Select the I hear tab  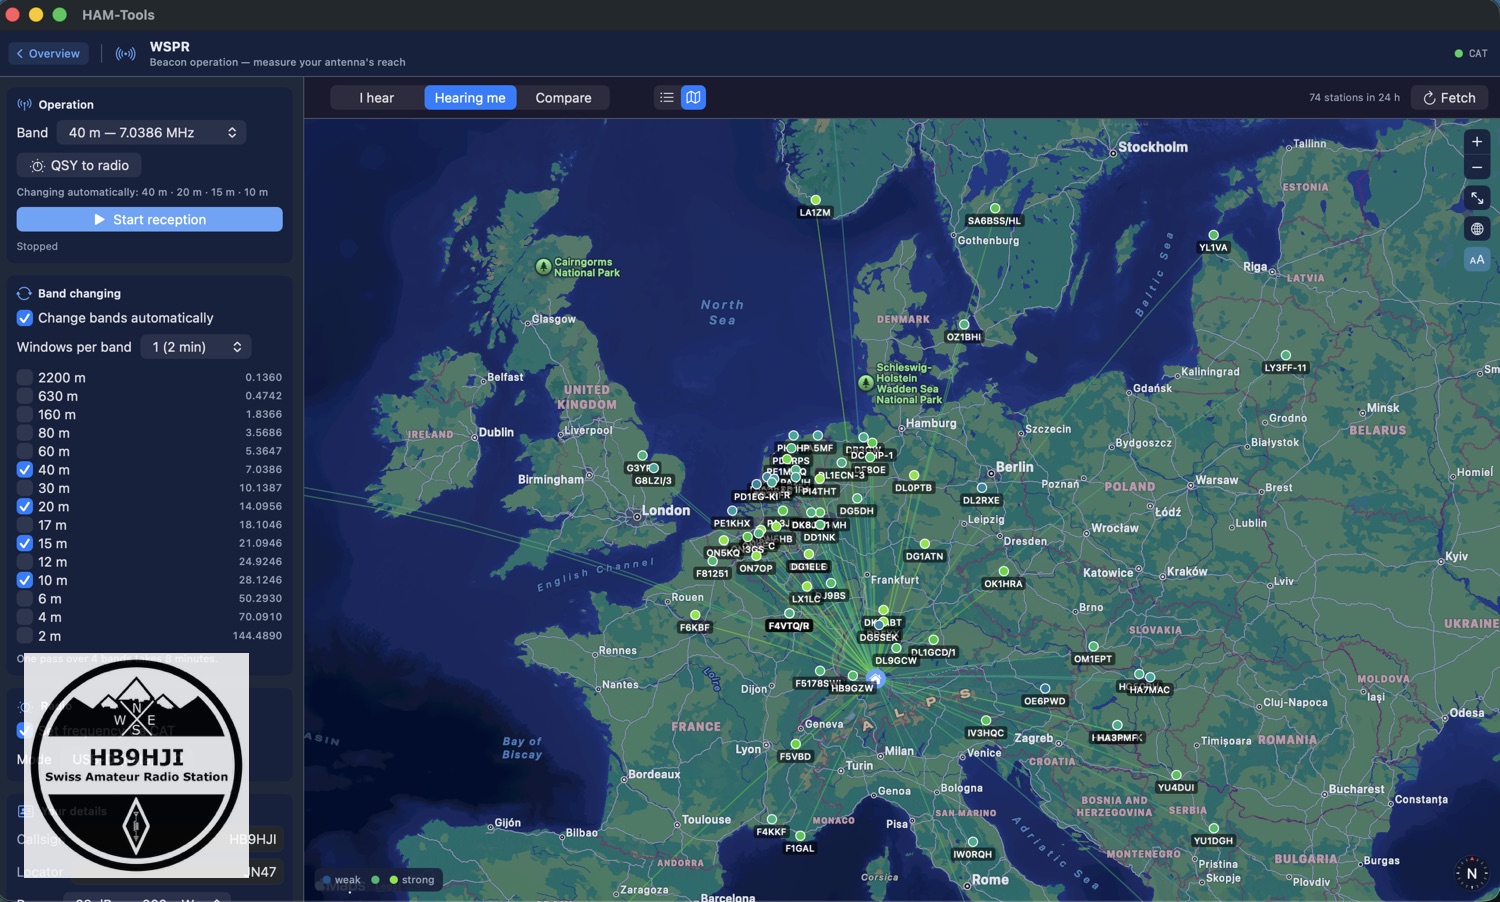coord(377,98)
